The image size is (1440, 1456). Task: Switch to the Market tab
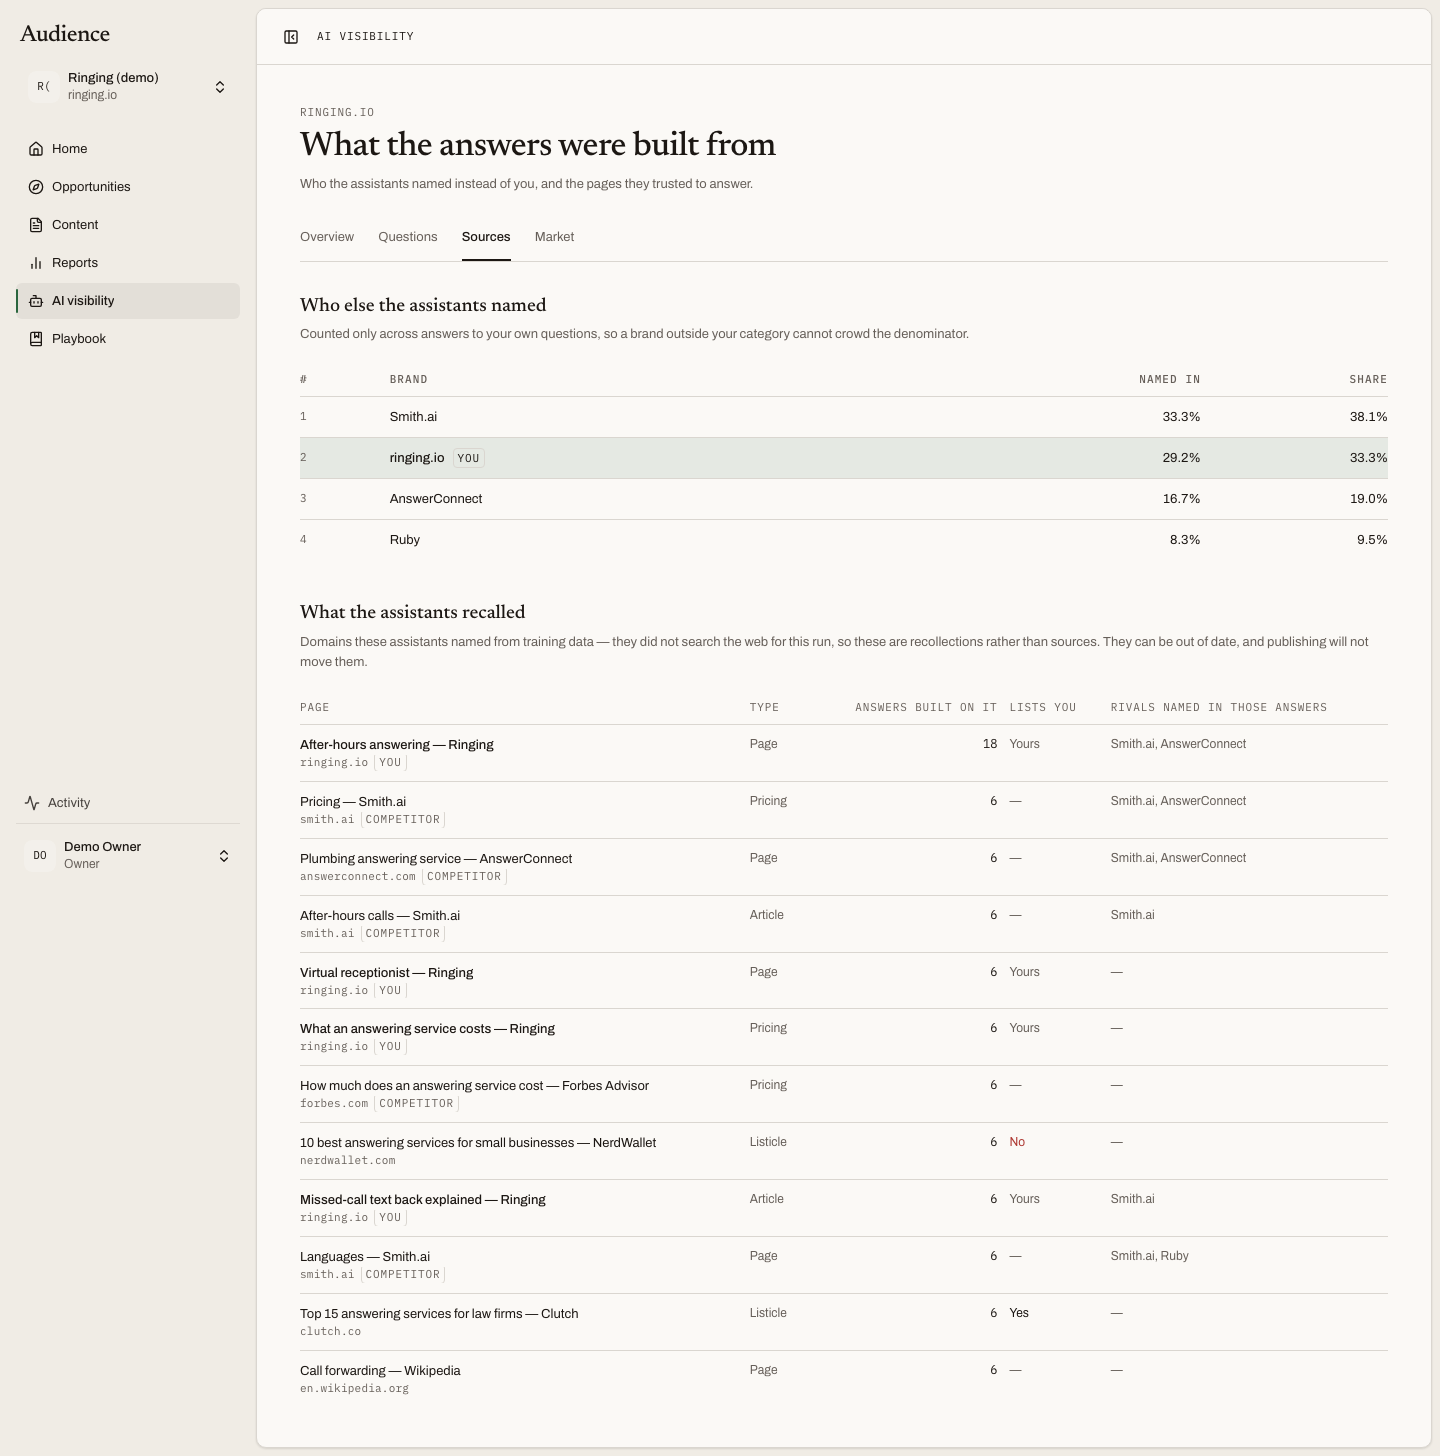(x=554, y=237)
